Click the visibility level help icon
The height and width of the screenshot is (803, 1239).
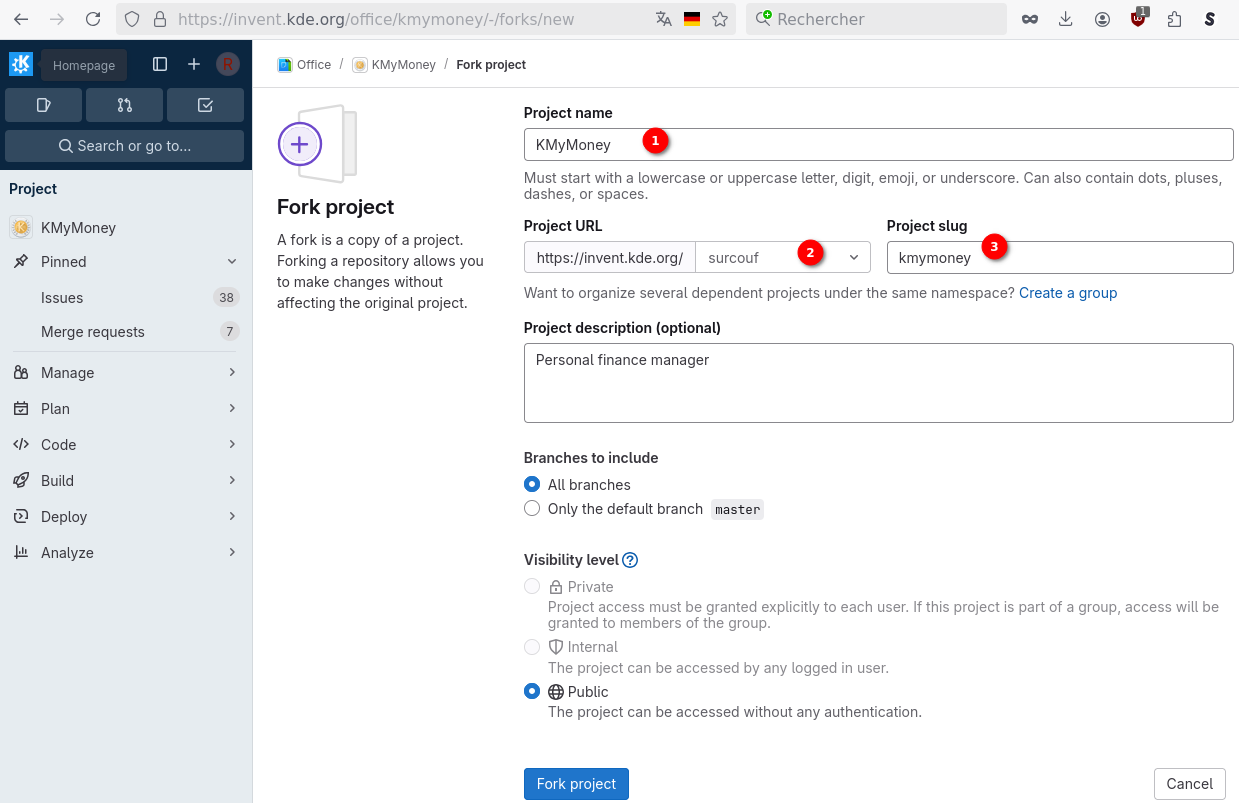coord(630,560)
